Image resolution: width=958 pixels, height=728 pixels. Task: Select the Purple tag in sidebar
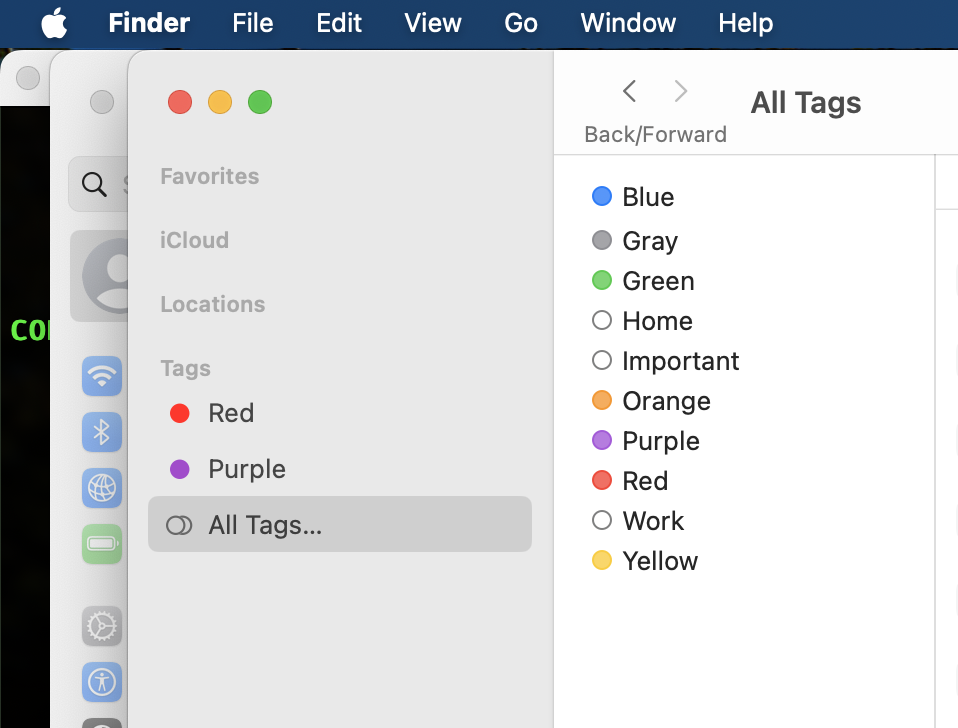[x=247, y=469]
